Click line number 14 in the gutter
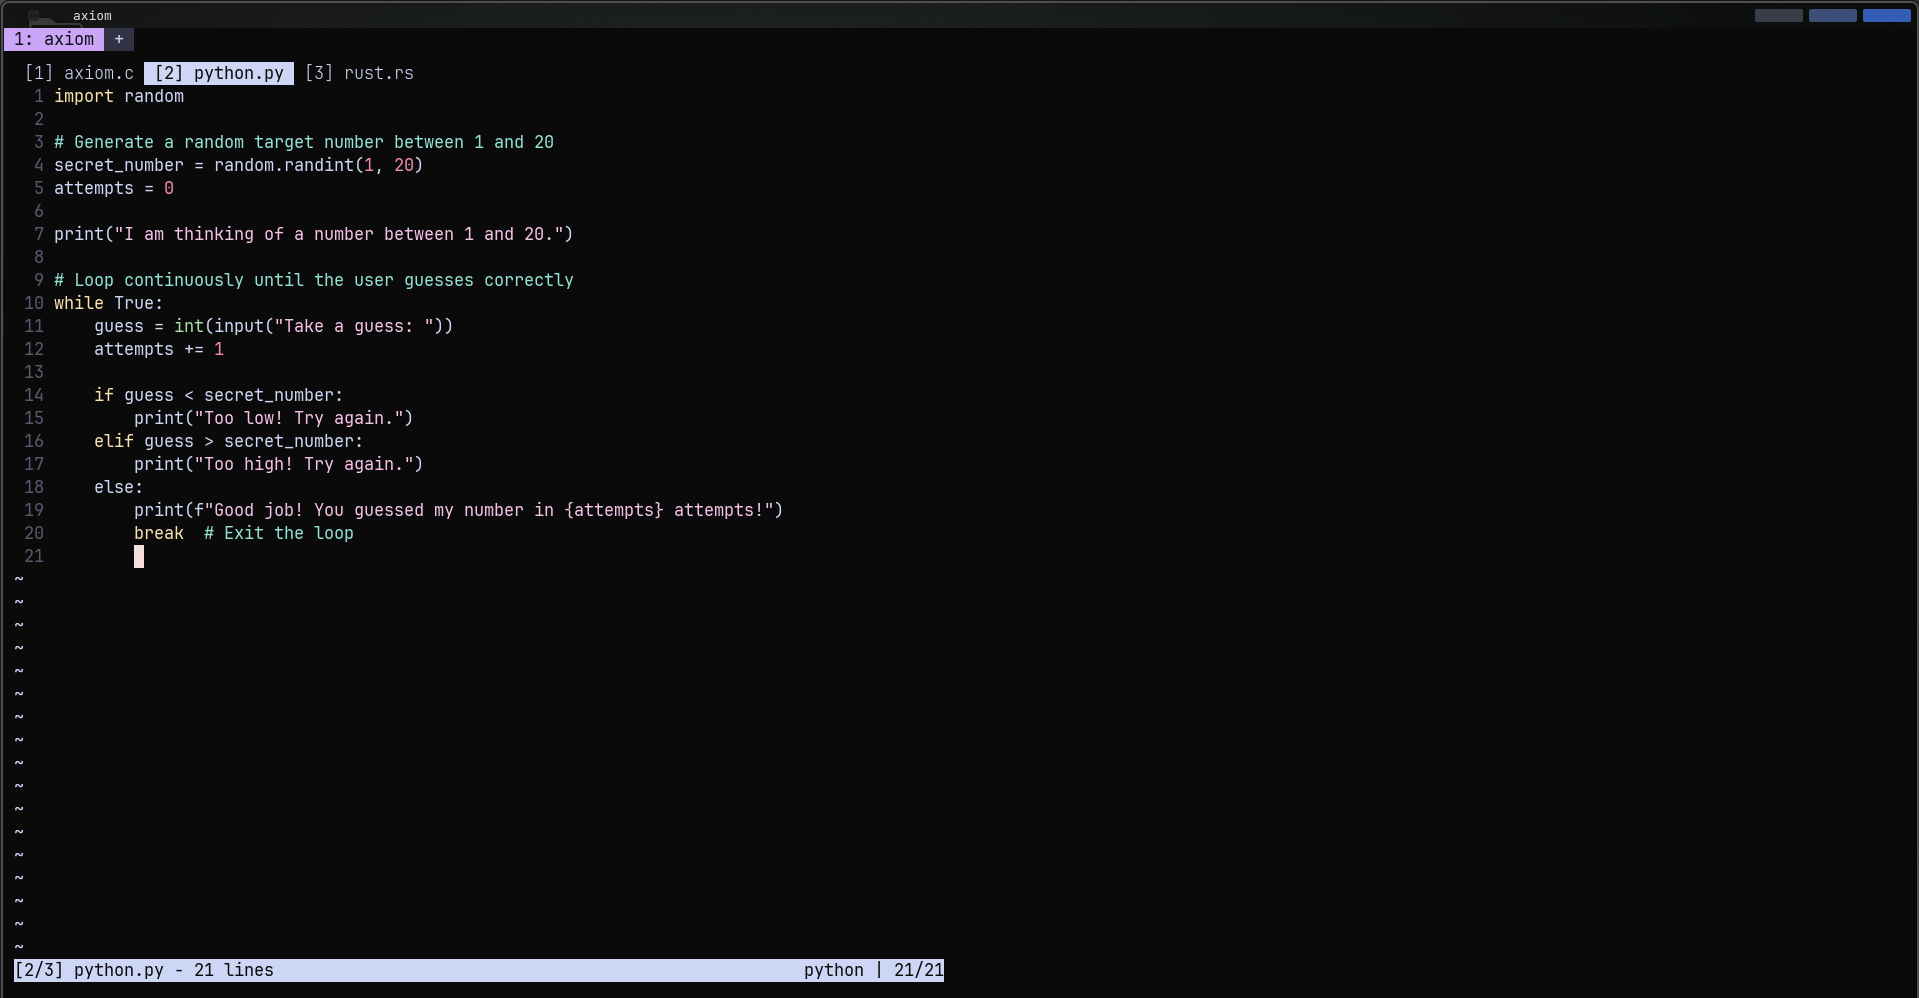Screen dimensions: 1919x998 pyautogui.click(x=34, y=395)
